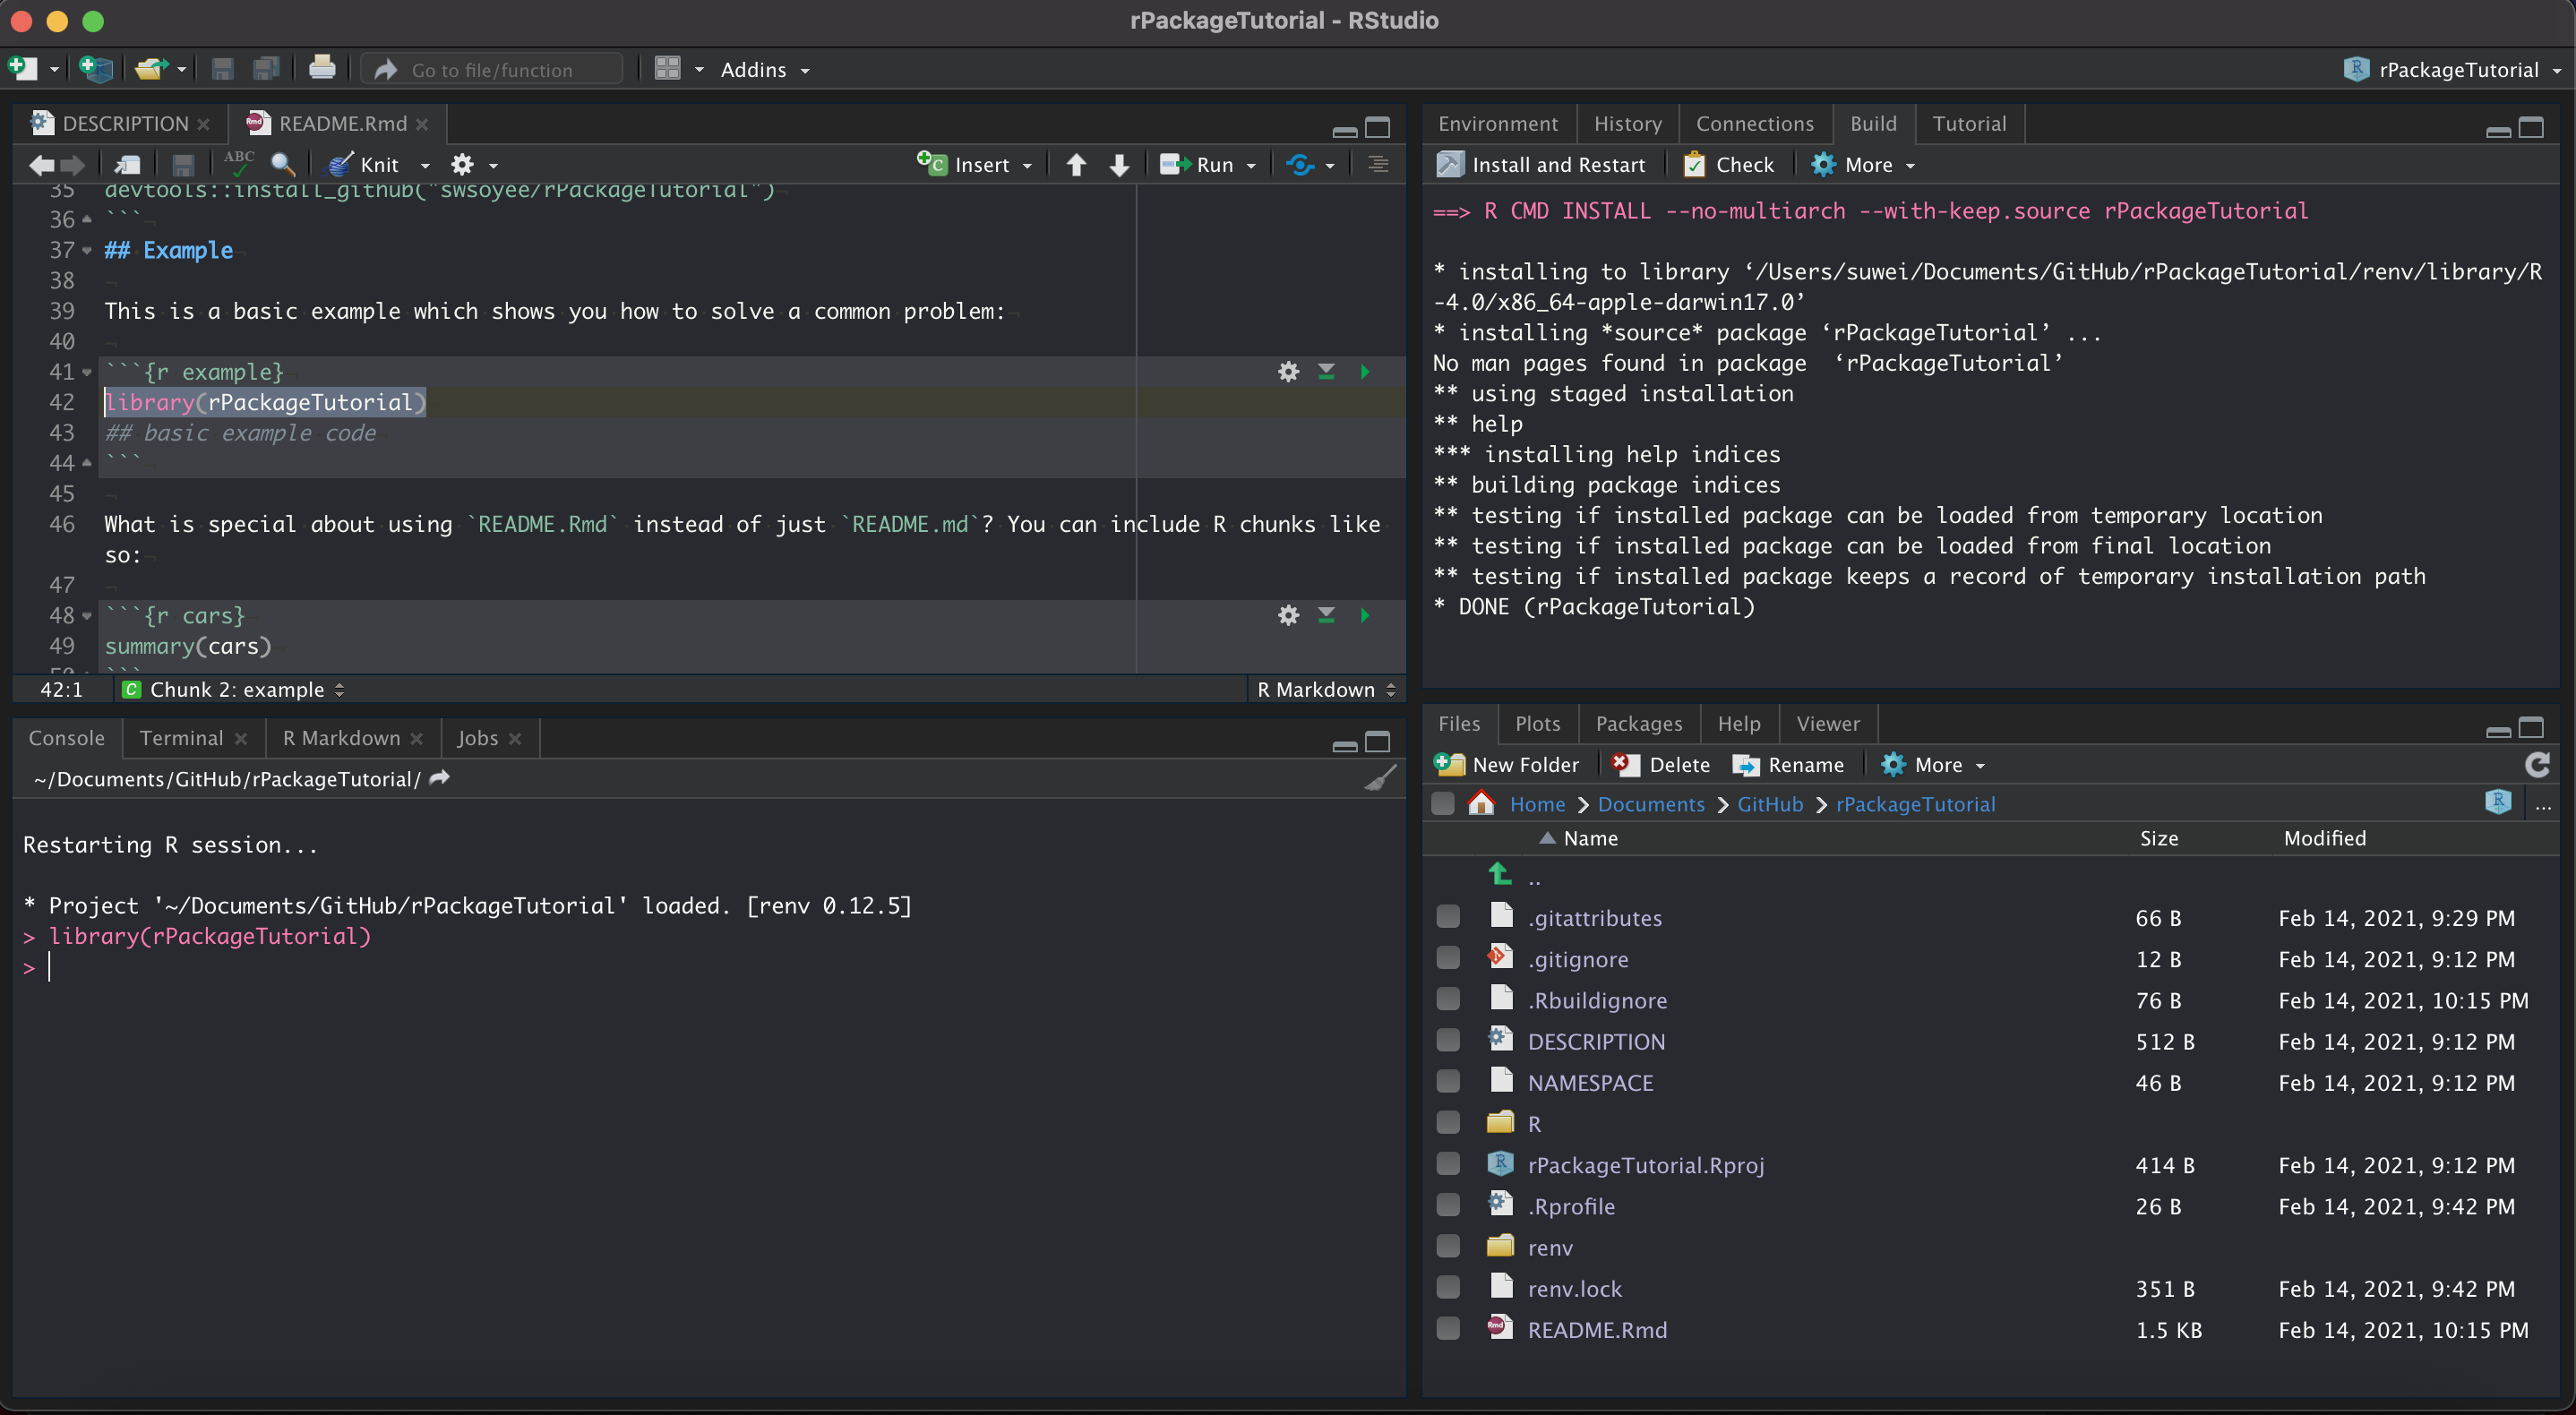Open the R Markdown file type selector
Image resolution: width=2576 pixels, height=1415 pixels.
(x=1325, y=690)
